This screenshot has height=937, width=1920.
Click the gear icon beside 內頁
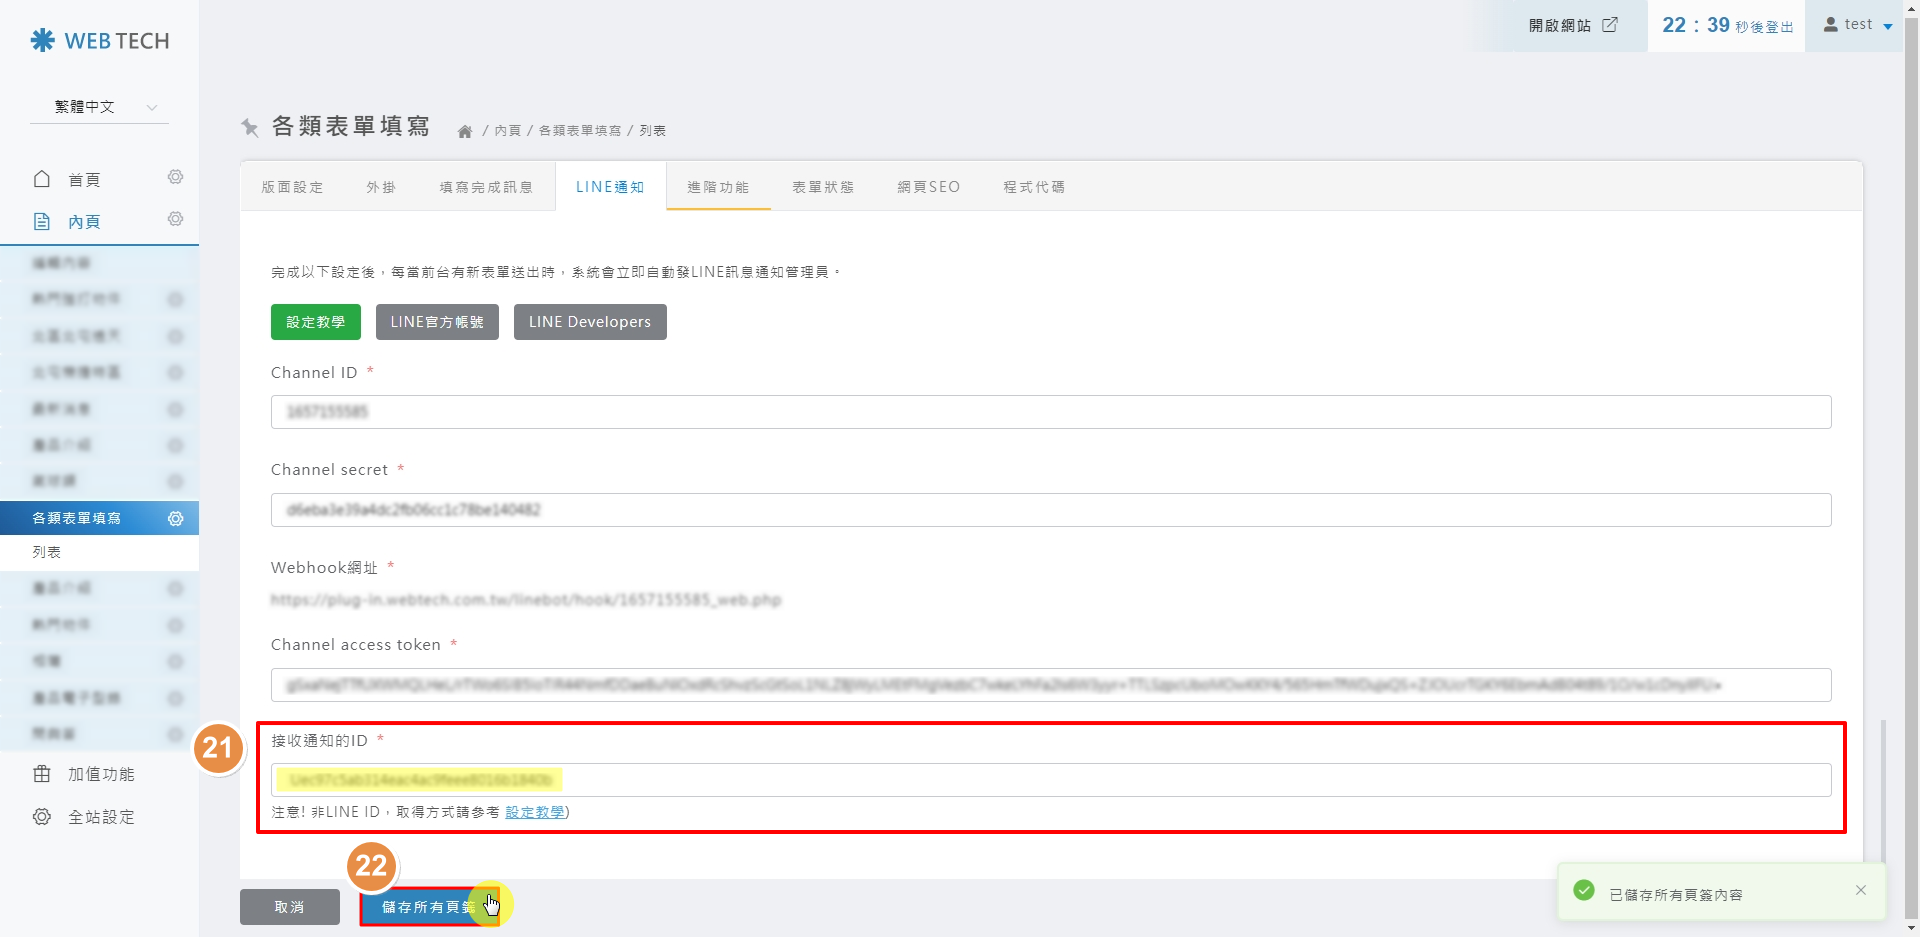tap(175, 219)
